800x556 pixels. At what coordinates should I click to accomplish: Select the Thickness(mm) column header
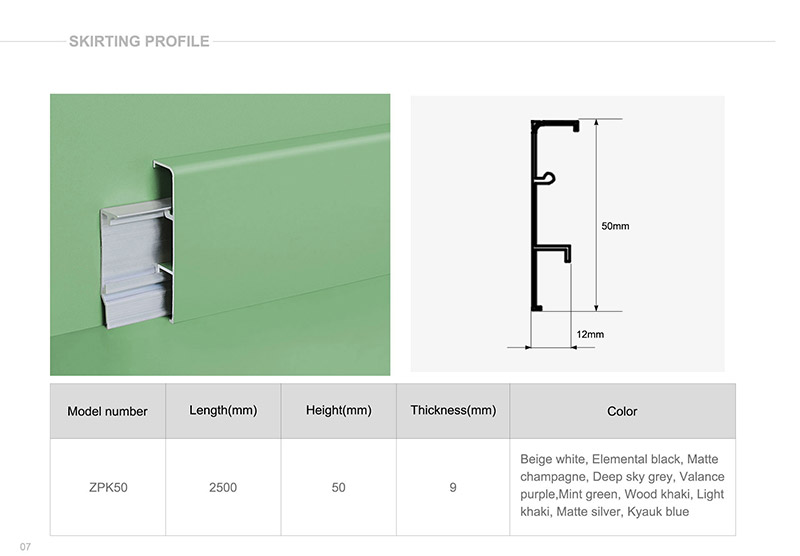453,411
